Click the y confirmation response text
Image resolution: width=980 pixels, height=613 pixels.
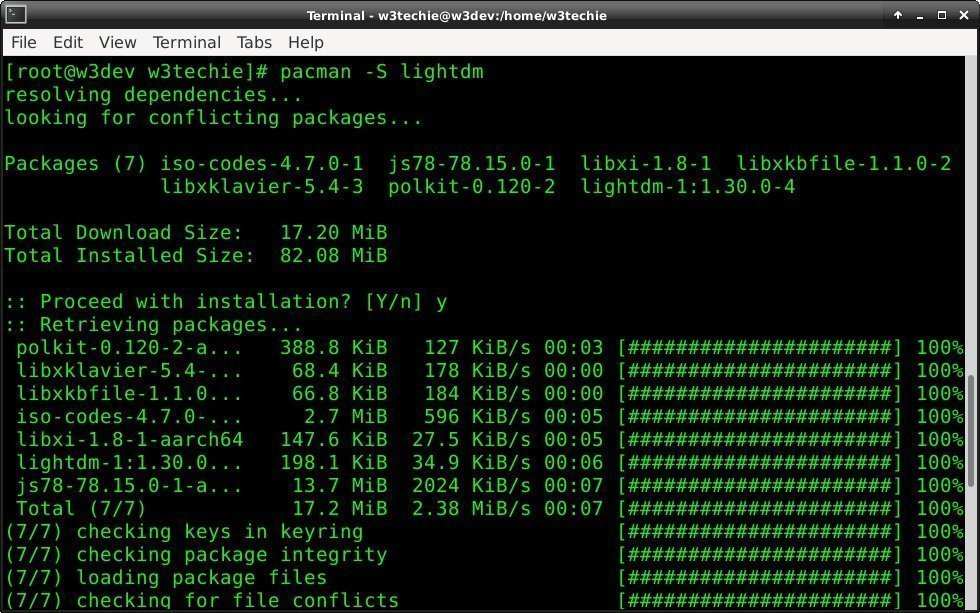(440, 301)
